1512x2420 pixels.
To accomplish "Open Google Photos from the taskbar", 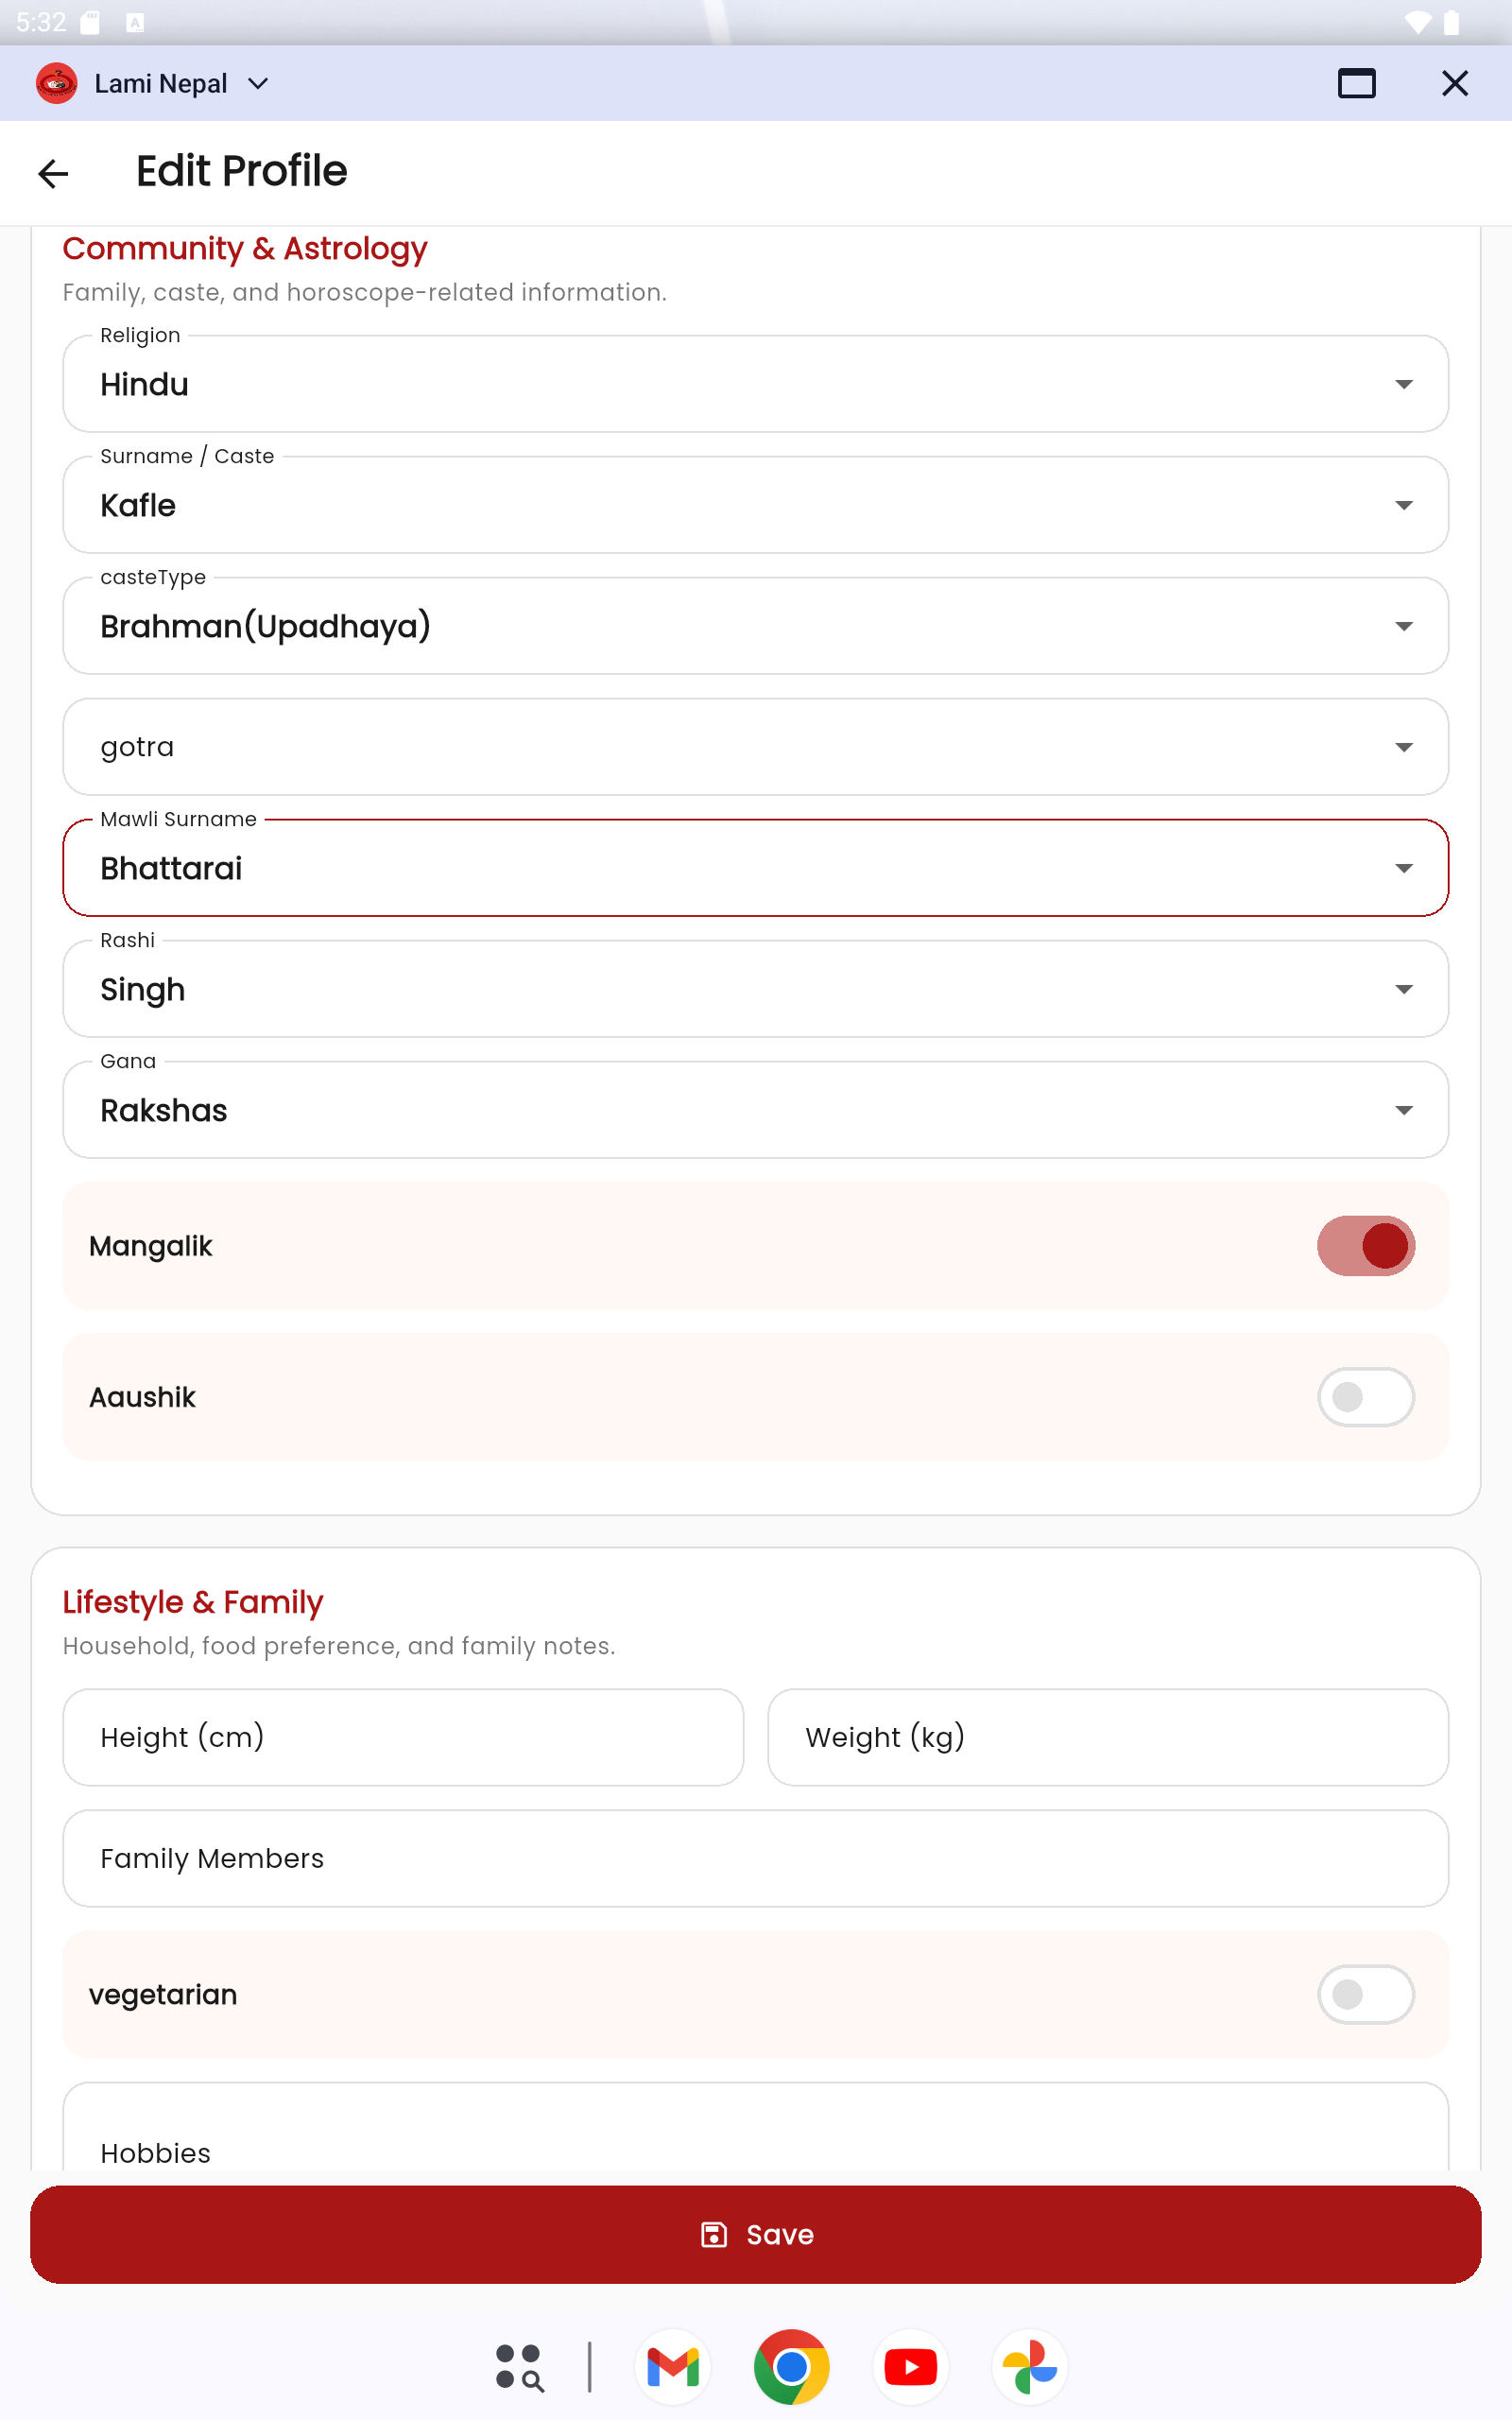I will pos(1029,2366).
